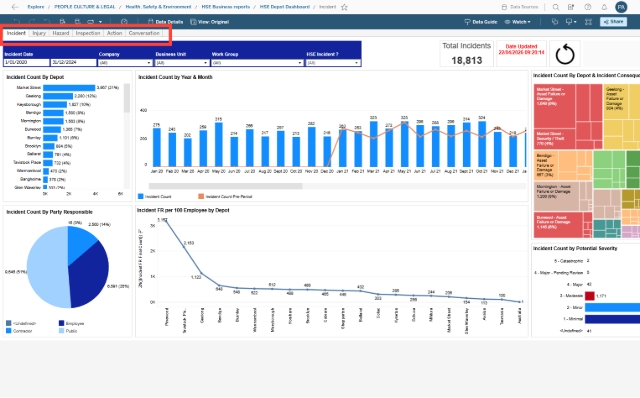640x398 pixels.
Task: Click the year-month chart horizontal scrollbar
Action: coord(225,186)
